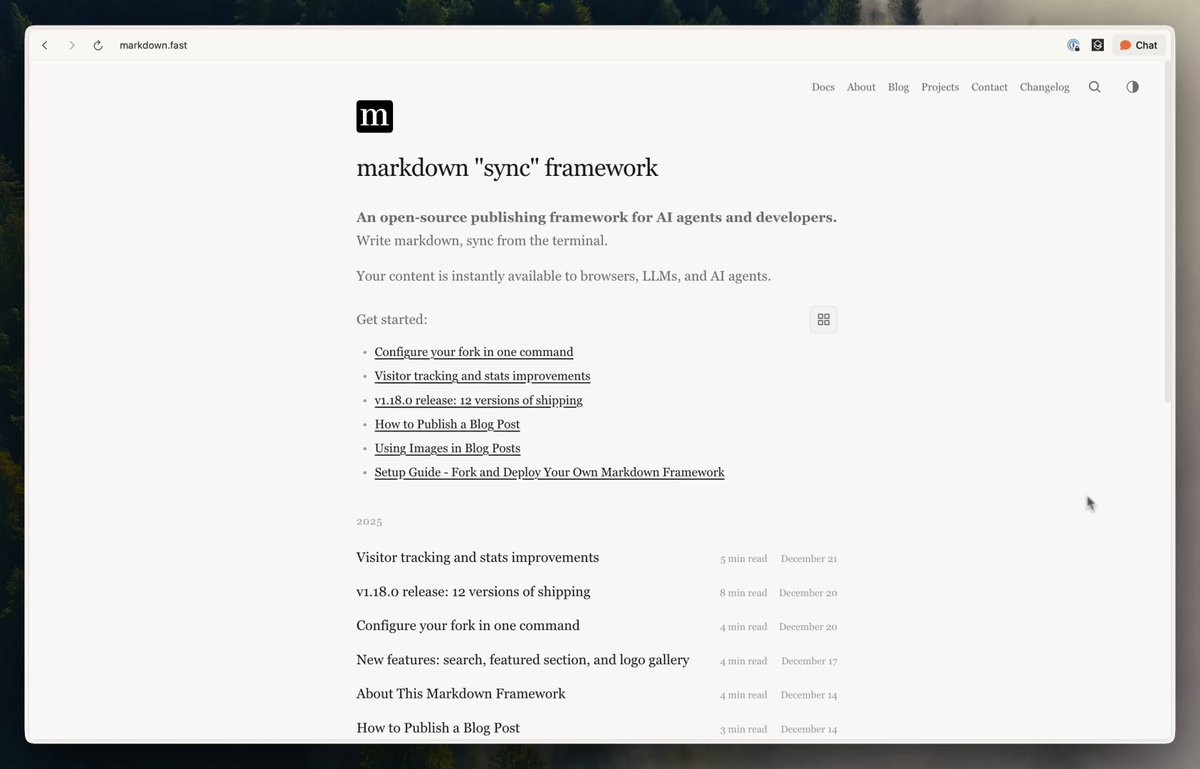Open the 'Setup Guide - Fork and Deploy' link
The width and height of the screenshot is (1200, 769).
click(549, 472)
